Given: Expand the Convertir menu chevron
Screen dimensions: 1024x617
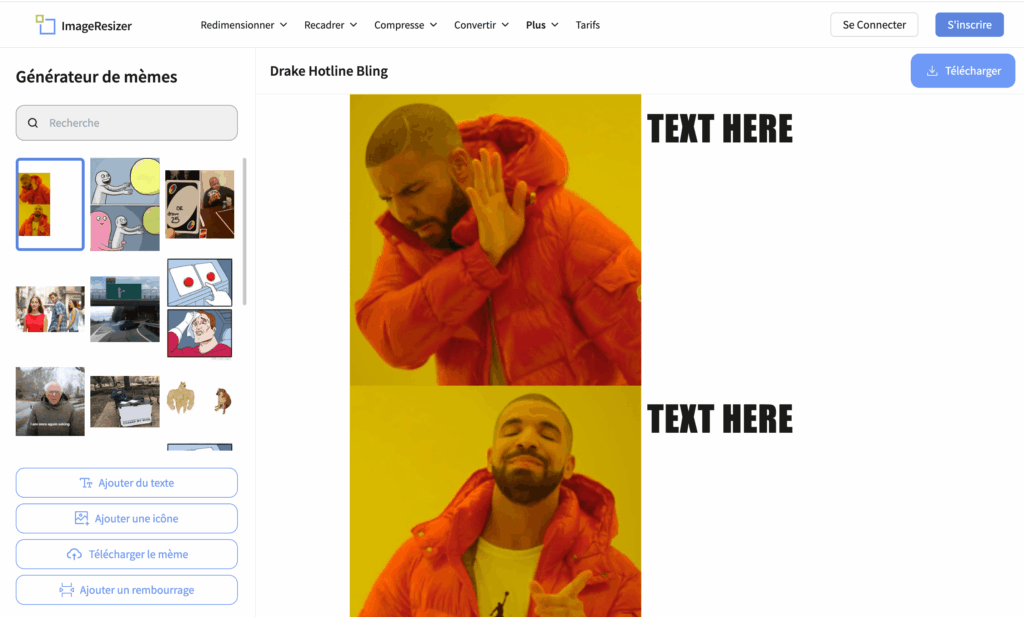Looking at the screenshot, I should click(505, 25).
